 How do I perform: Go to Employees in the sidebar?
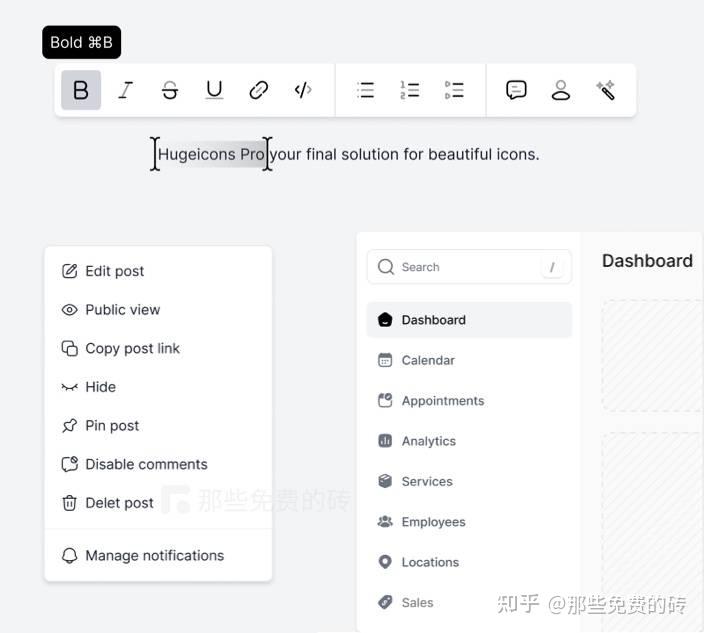[x=470, y=522]
